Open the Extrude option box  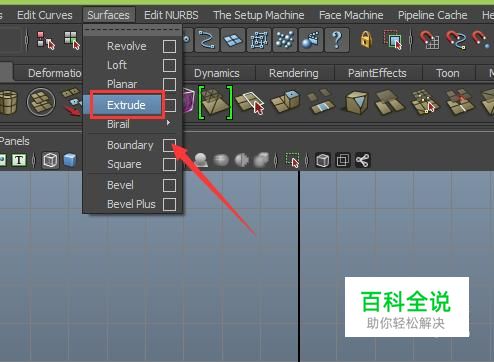(170, 105)
